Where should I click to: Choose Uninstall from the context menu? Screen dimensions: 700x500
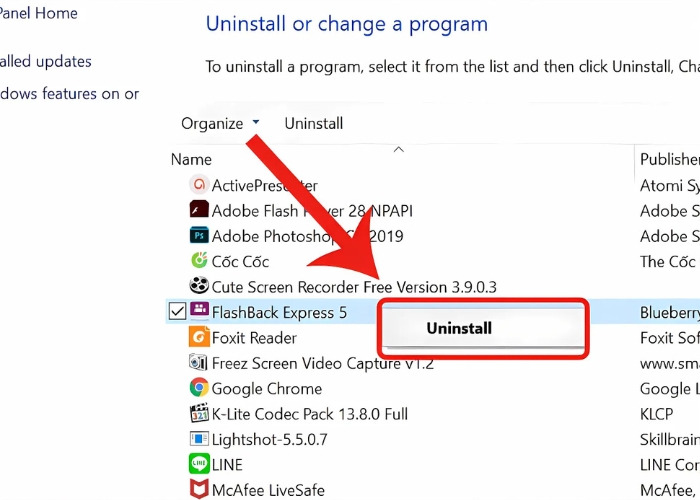tap(459, 327)
